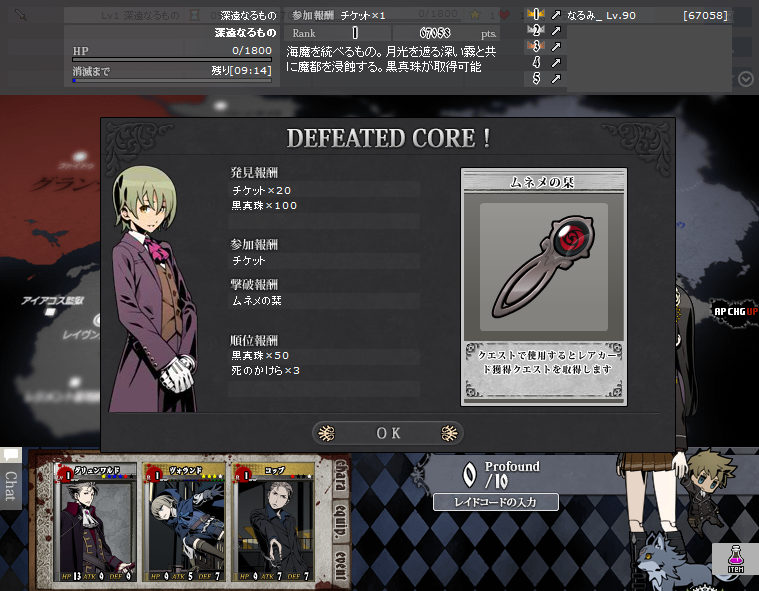Select the ヴォランド character card

coord(184,522)
